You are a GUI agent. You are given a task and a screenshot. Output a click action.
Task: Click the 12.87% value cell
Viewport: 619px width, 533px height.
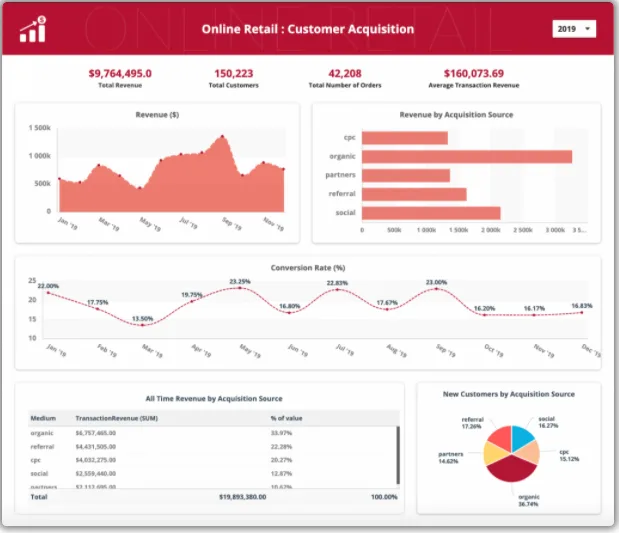point(281,473)
